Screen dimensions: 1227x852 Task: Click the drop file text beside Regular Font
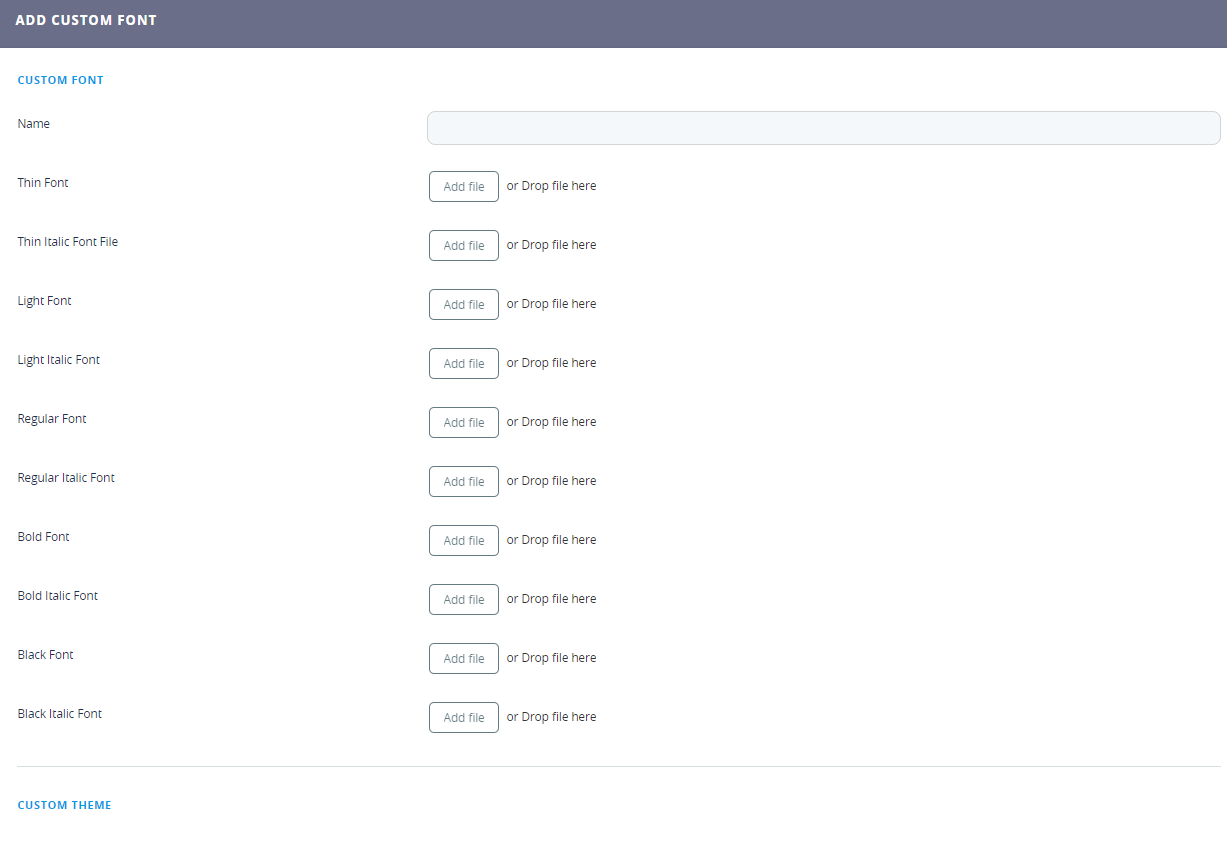pyautogui.click(x=551, y=422)
